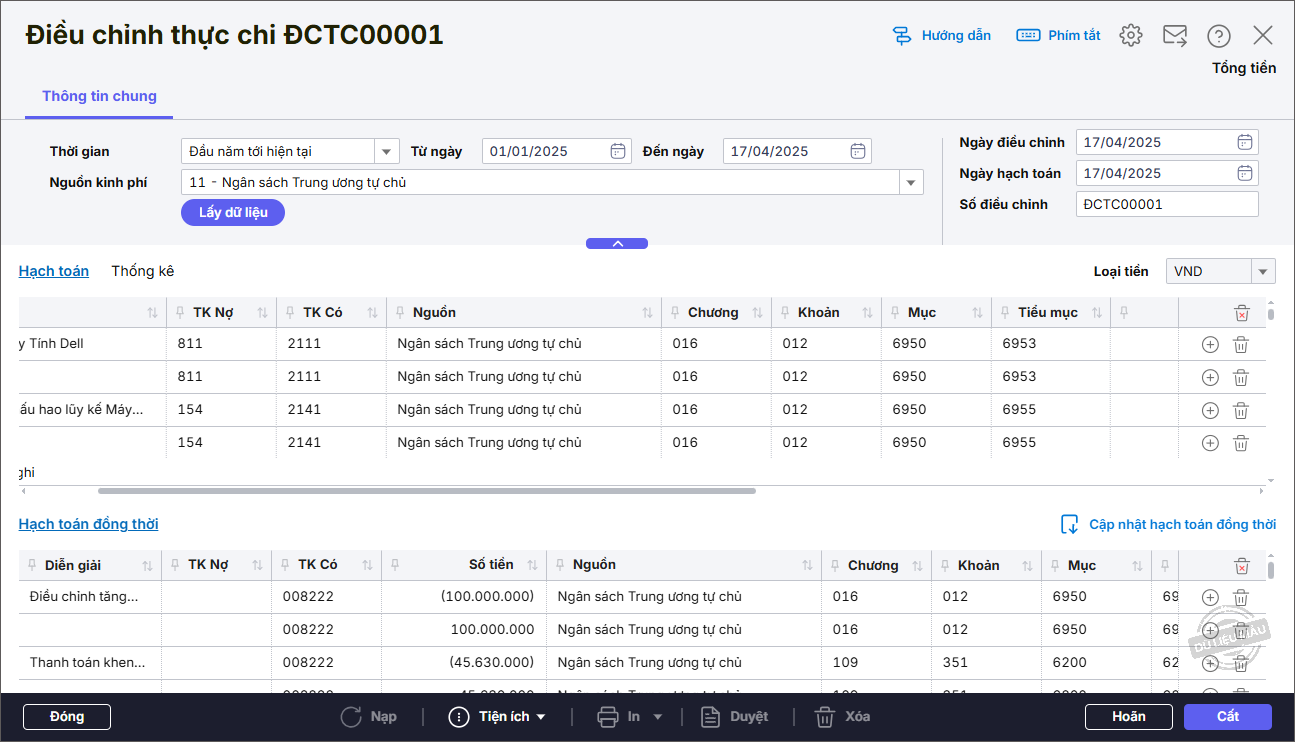Pin the TK Nợ column in Hạch toán
Image resolution: width=1295 pixels, height=742 pixels.
179,313
